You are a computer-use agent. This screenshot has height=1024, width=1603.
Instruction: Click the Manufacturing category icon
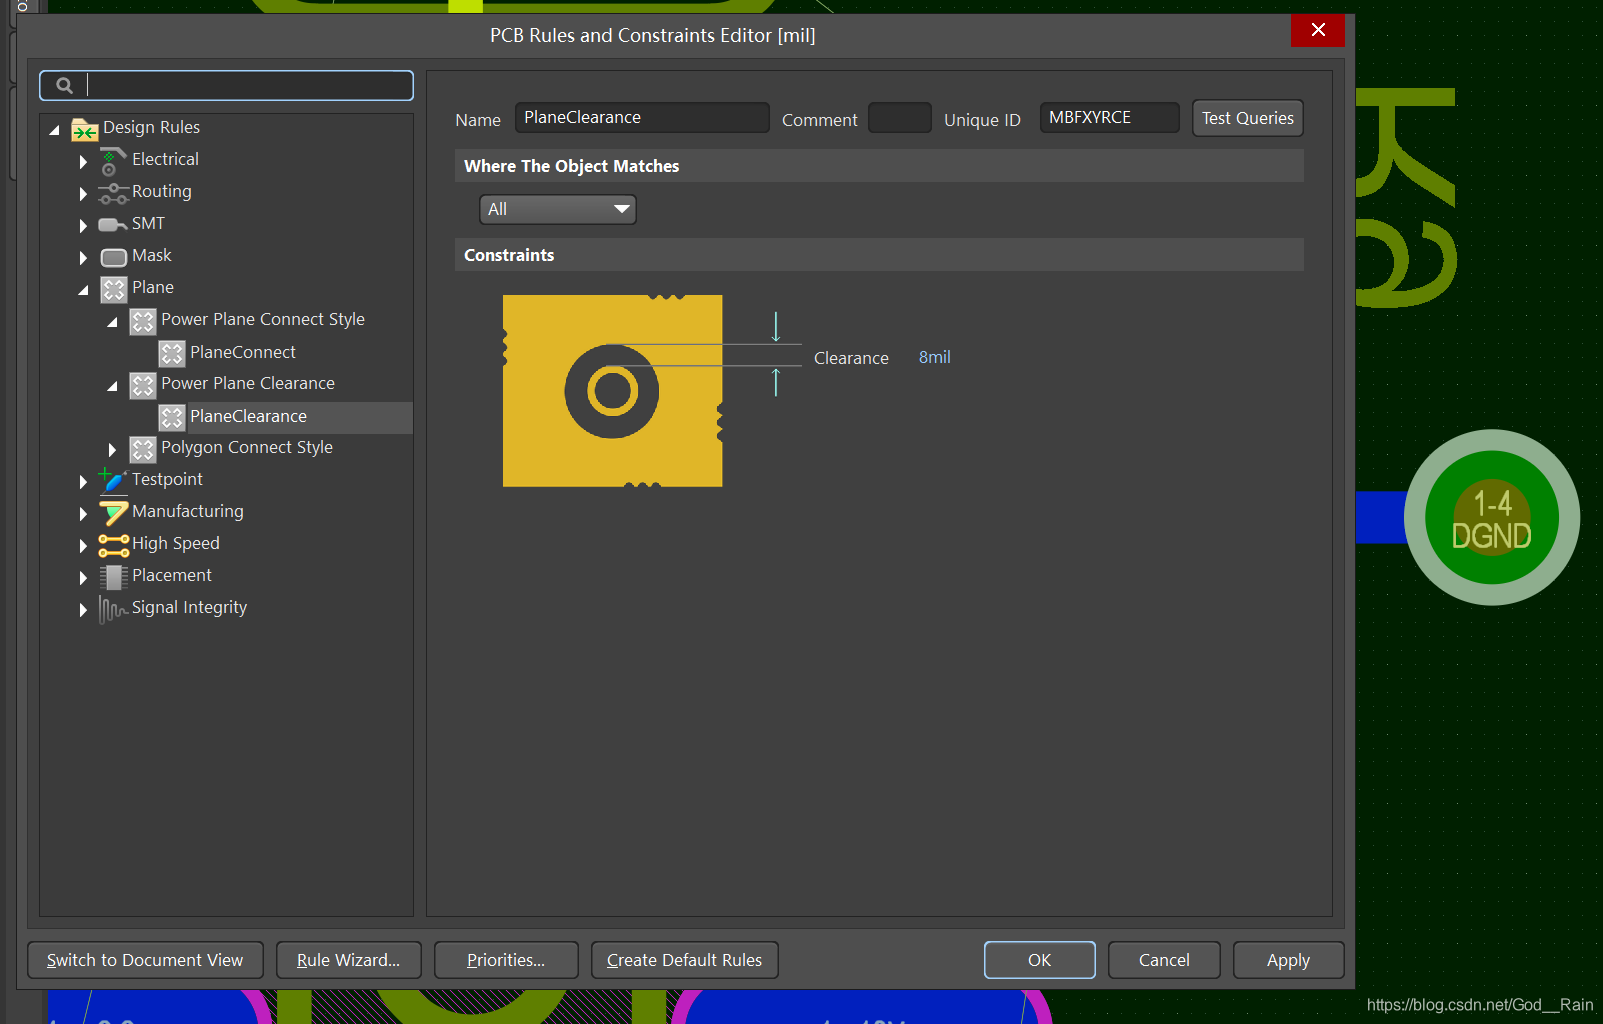tap(114, 513)
